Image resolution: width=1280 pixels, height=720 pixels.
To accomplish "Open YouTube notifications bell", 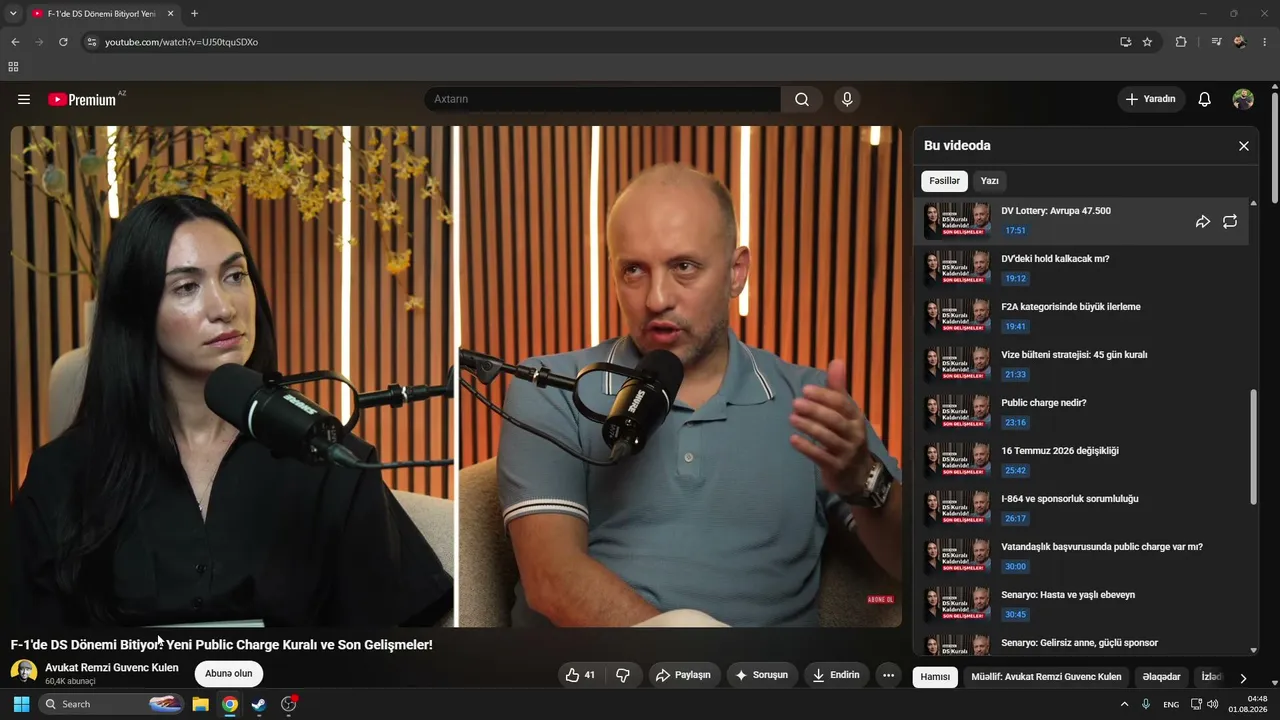I will (1205, 99).
